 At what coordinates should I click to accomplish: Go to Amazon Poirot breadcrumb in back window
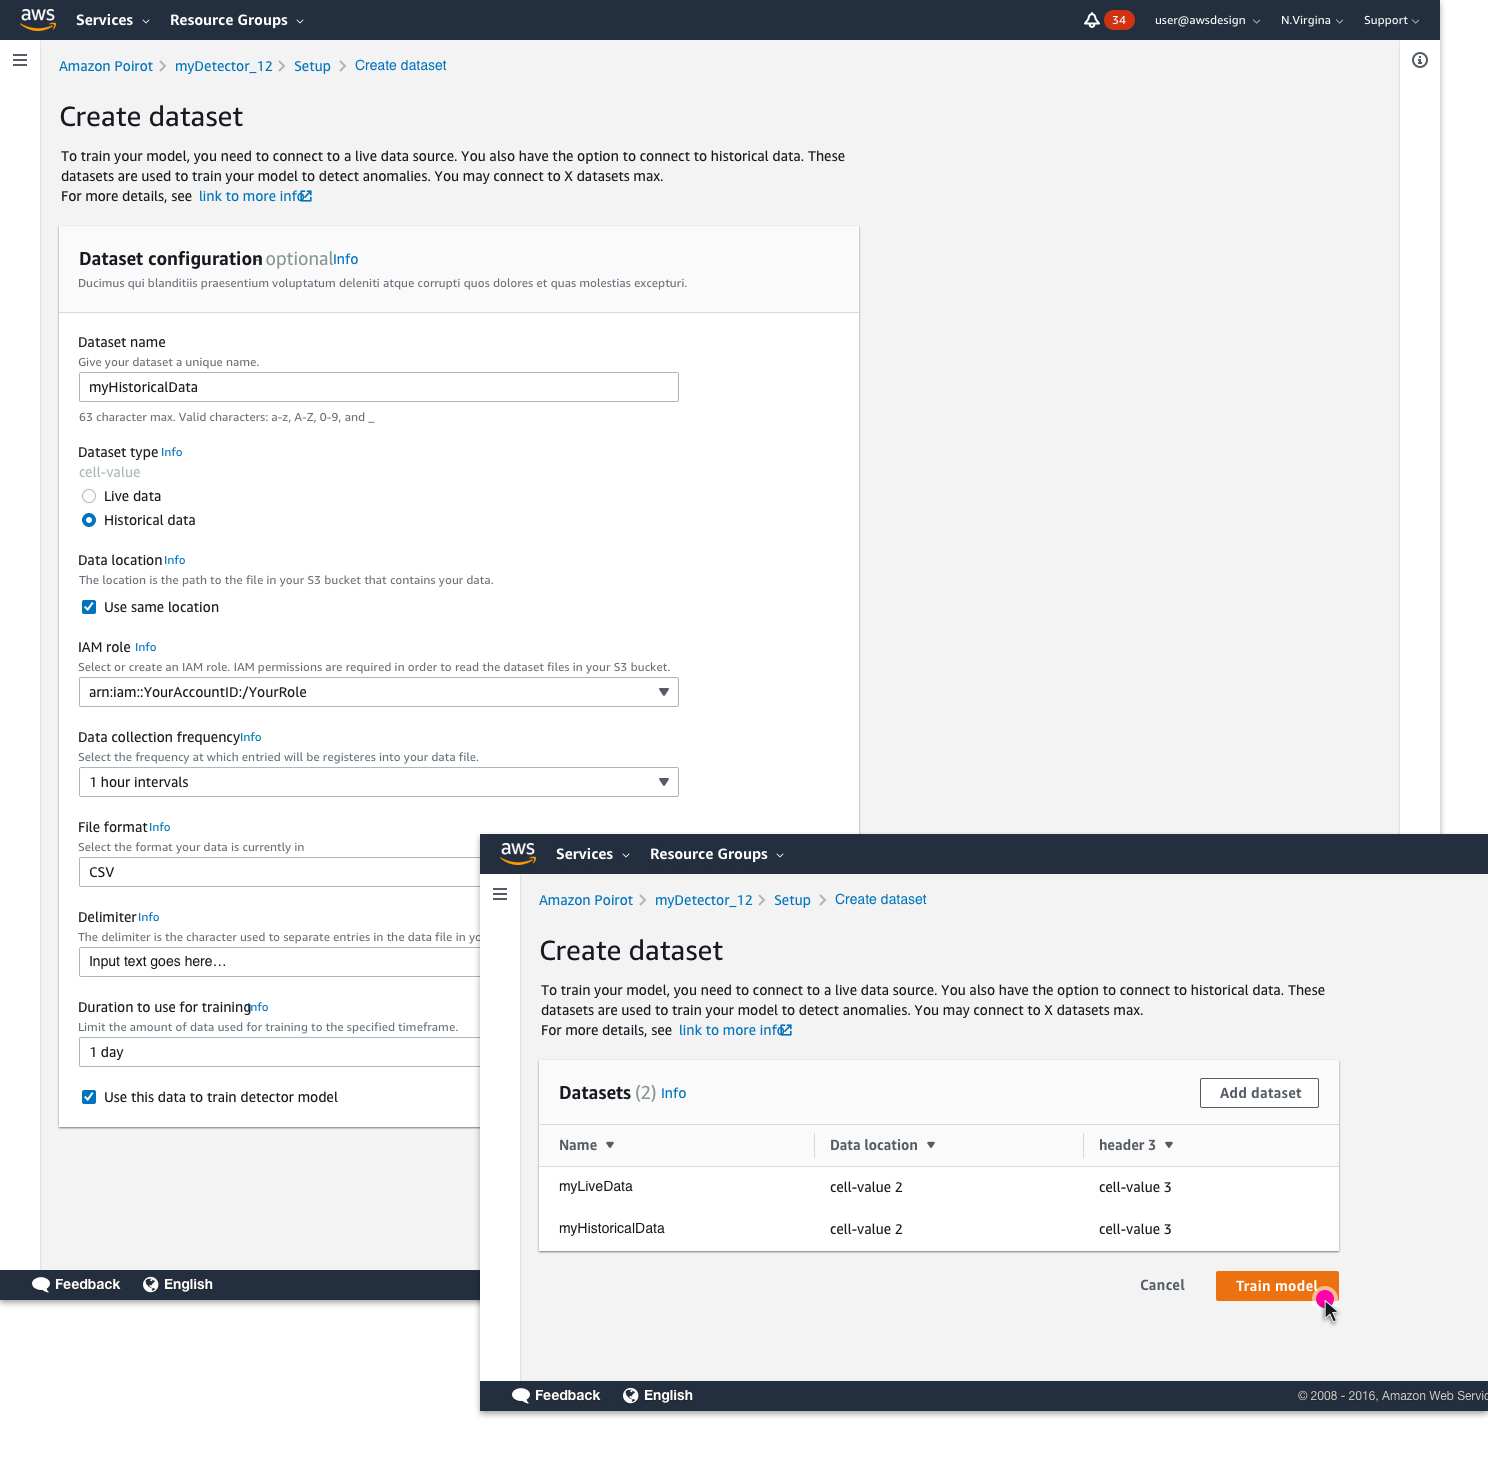click(106, 66)
